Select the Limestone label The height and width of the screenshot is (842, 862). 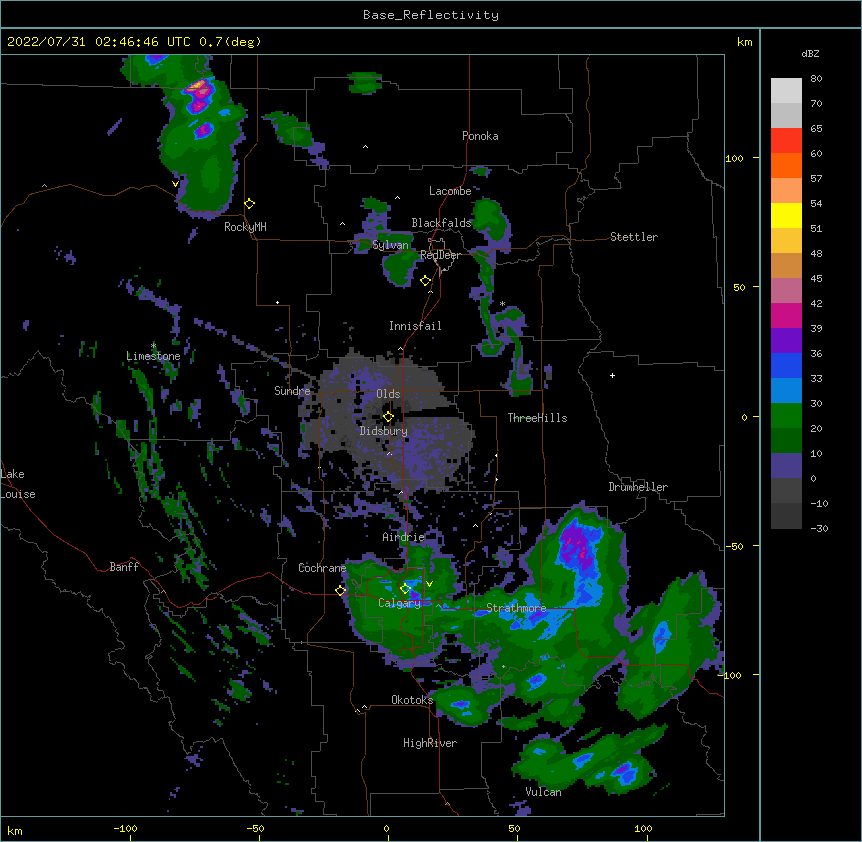153,356
